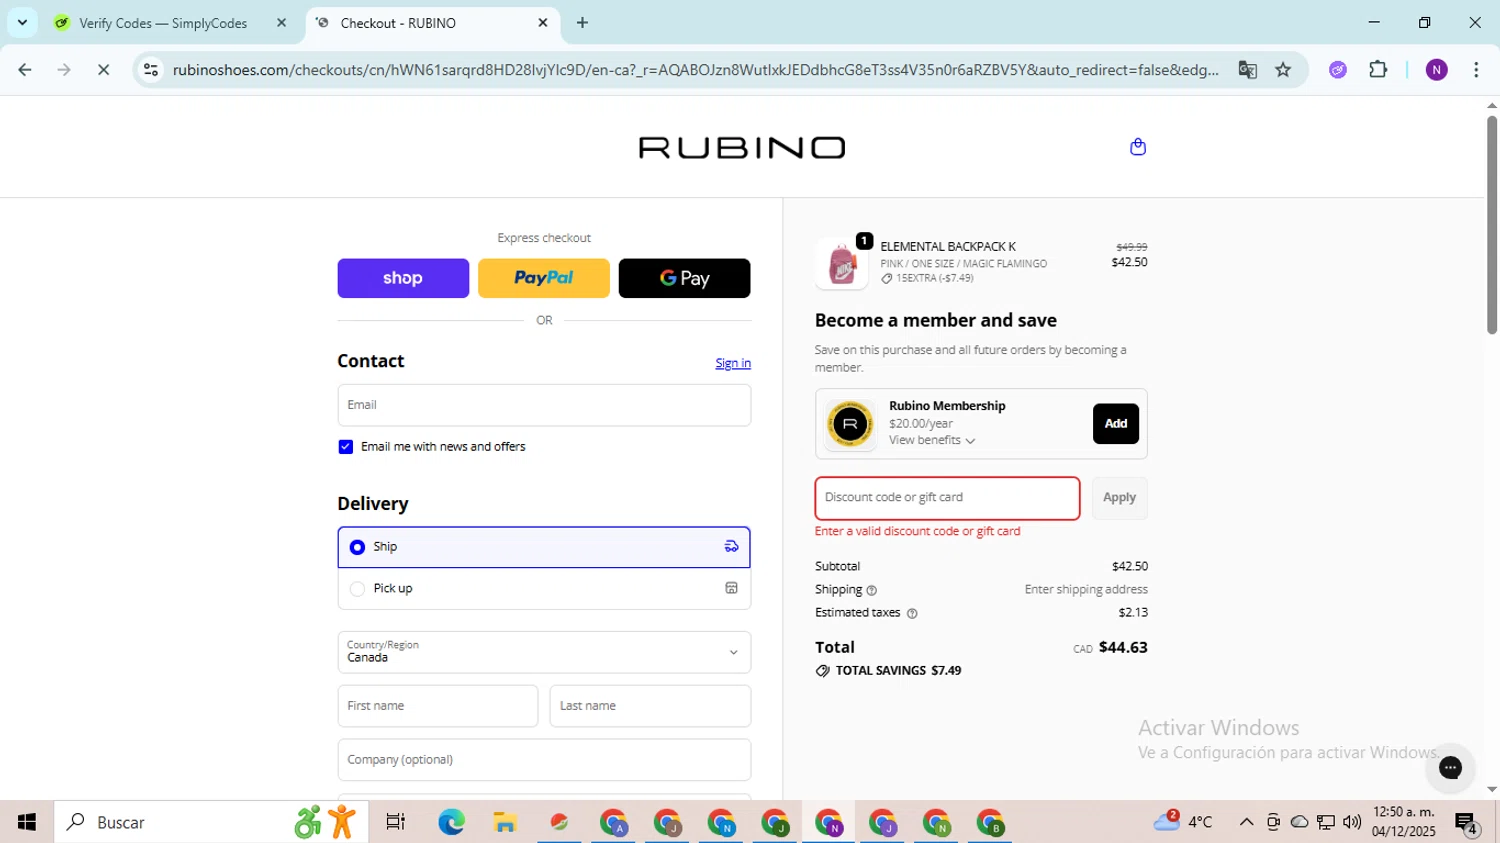Click the taskbar clock showing 12:50 a. m.
This screenshot has height=843, width=1500.
[1404, 822]
